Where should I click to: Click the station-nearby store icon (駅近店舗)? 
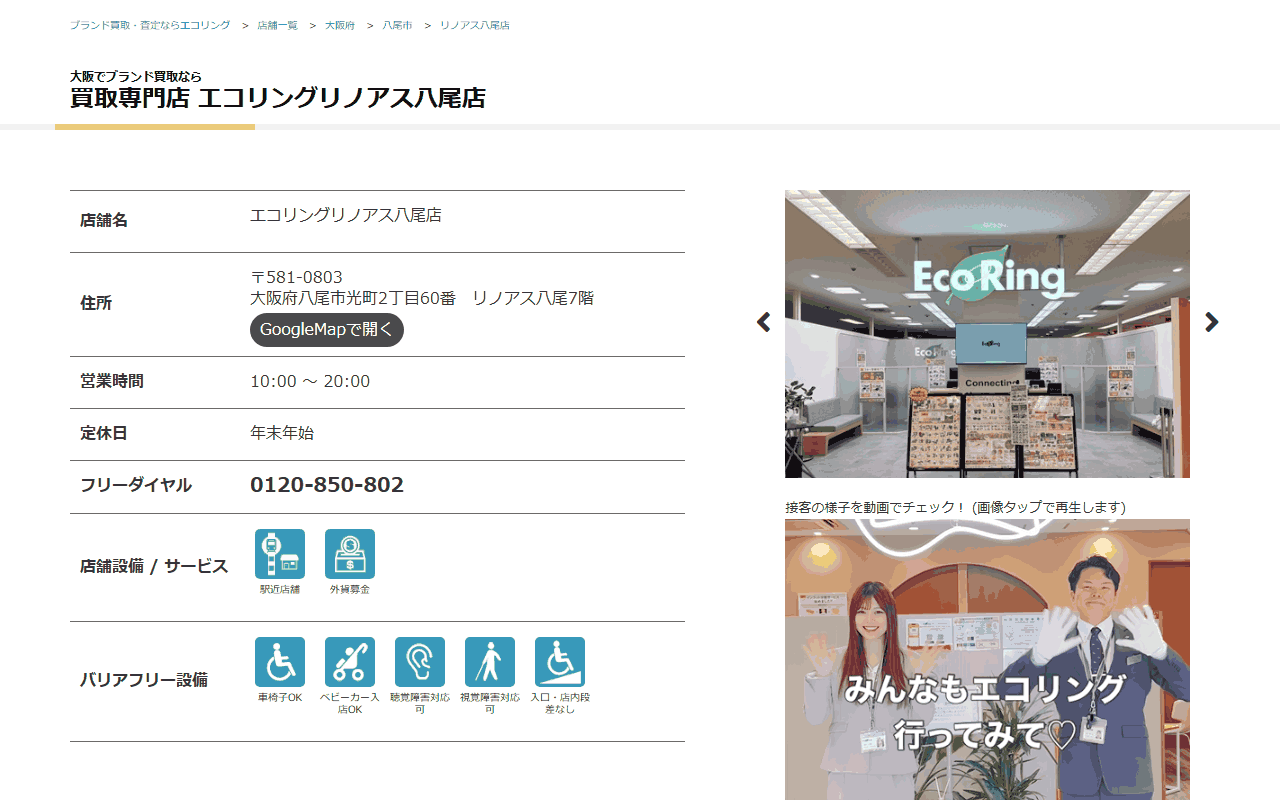[x=280, y=554]
